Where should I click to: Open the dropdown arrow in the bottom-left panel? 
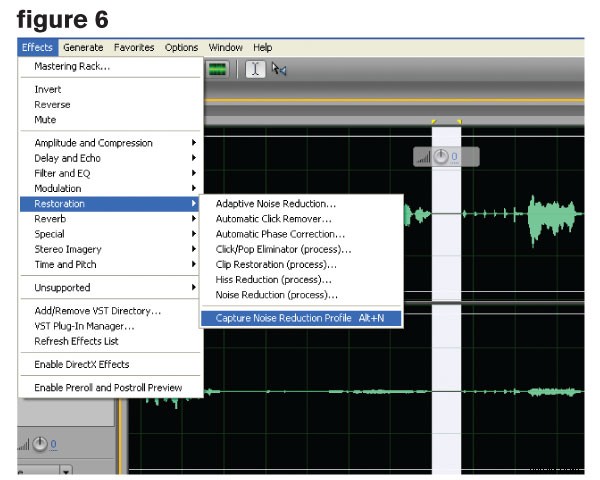point(66,470)
